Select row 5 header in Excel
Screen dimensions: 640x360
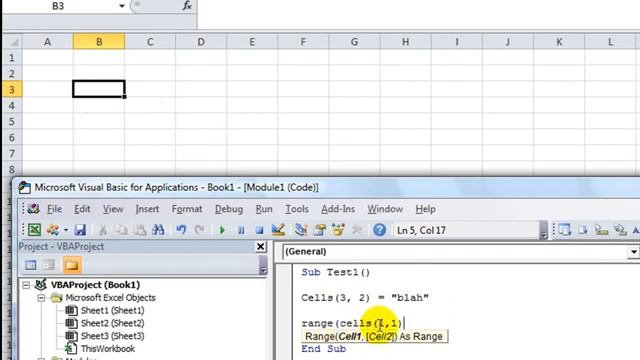(12, 122)
